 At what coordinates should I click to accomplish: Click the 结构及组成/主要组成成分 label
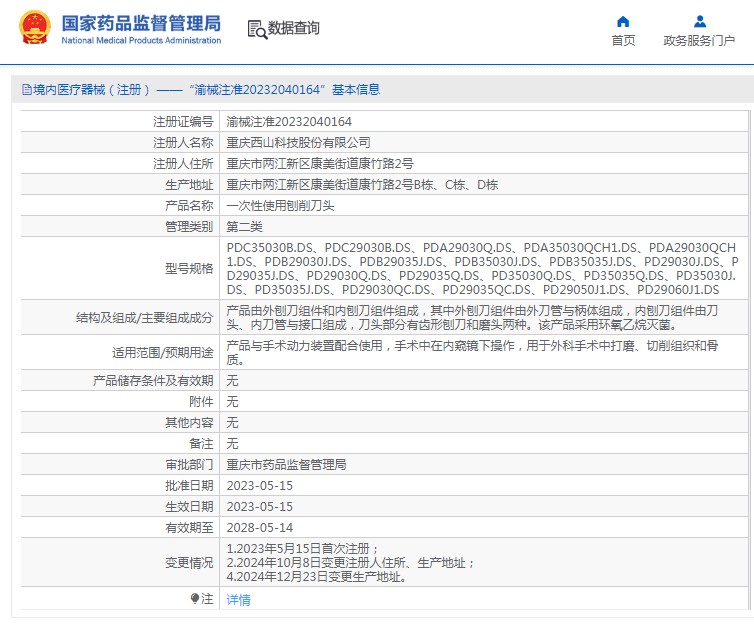point(145,318)
